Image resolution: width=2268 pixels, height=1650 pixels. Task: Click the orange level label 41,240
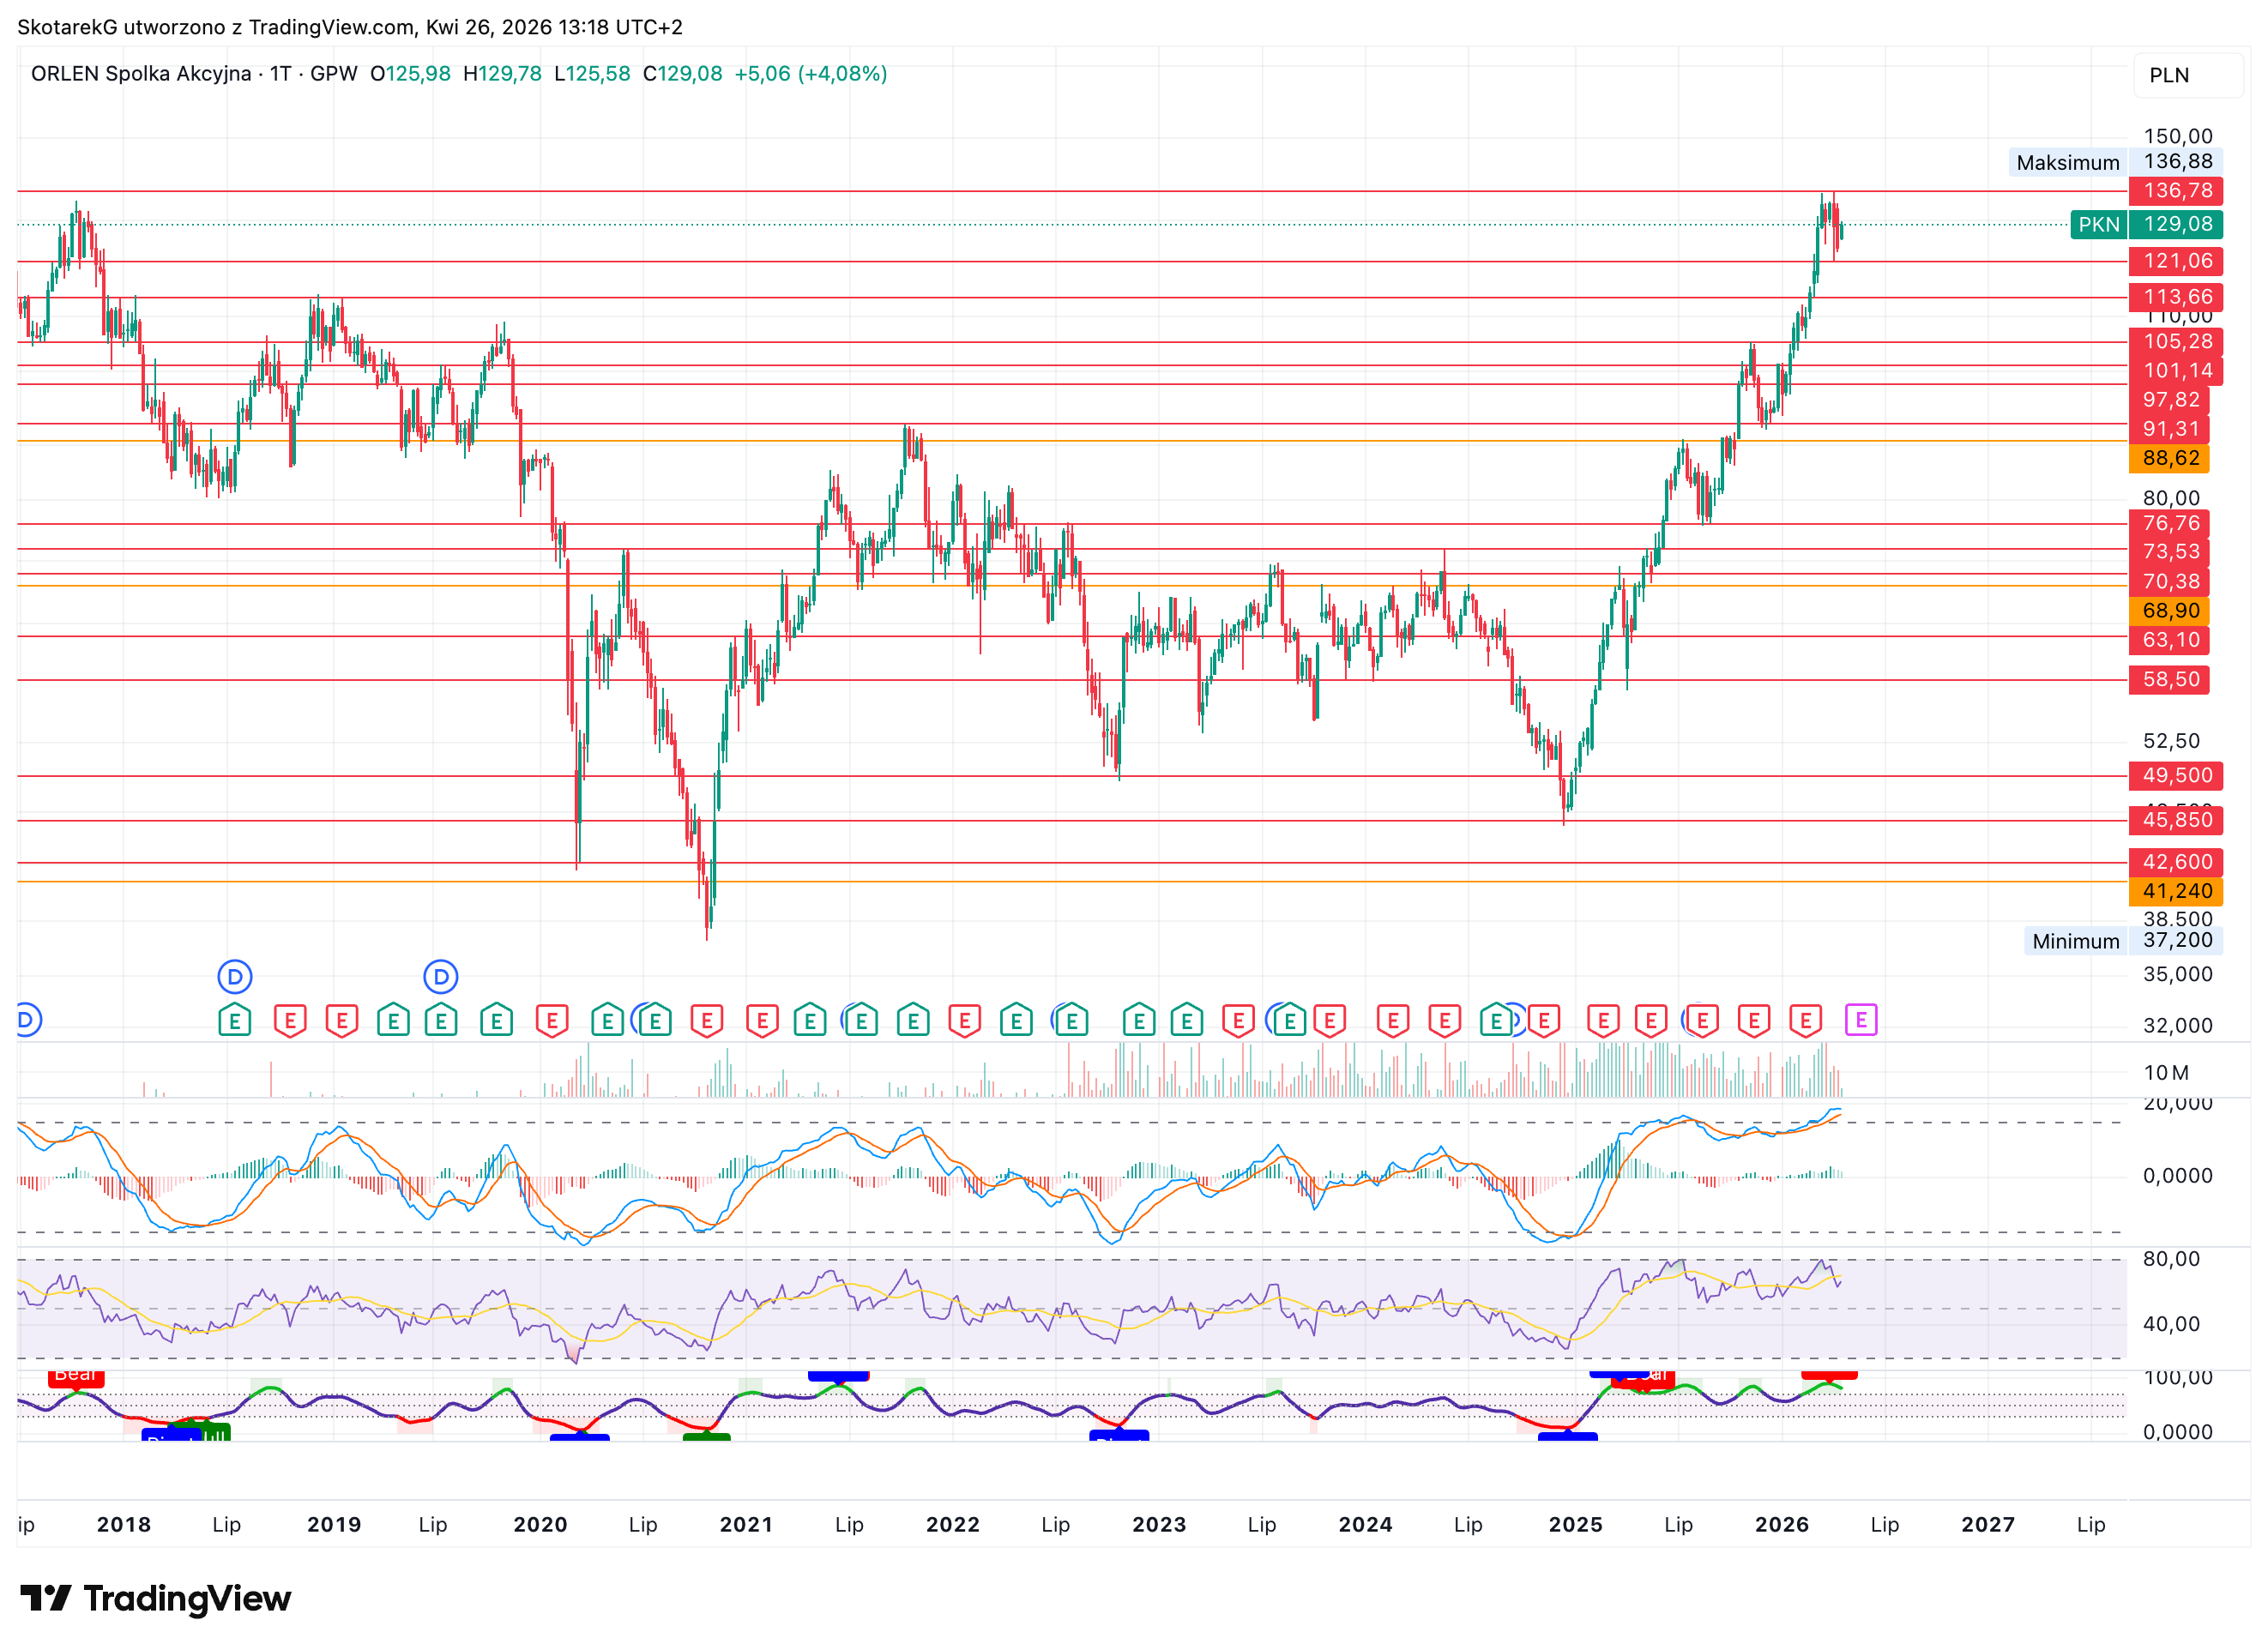(2176, 891)
